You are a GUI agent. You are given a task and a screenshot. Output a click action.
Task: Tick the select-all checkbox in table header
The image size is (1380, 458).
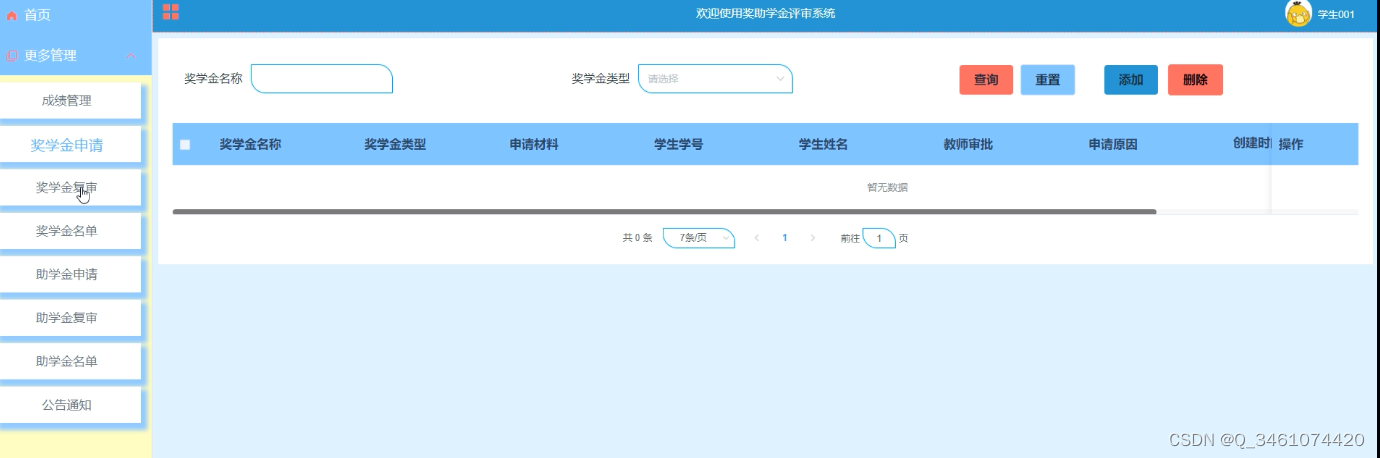pos(185,145)
